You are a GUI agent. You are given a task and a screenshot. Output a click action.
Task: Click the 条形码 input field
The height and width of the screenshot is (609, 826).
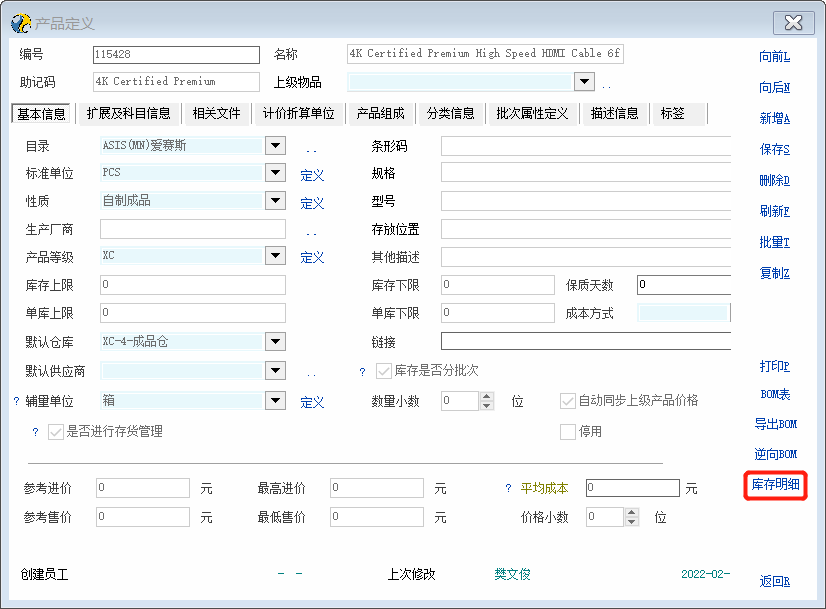[585, 146]
